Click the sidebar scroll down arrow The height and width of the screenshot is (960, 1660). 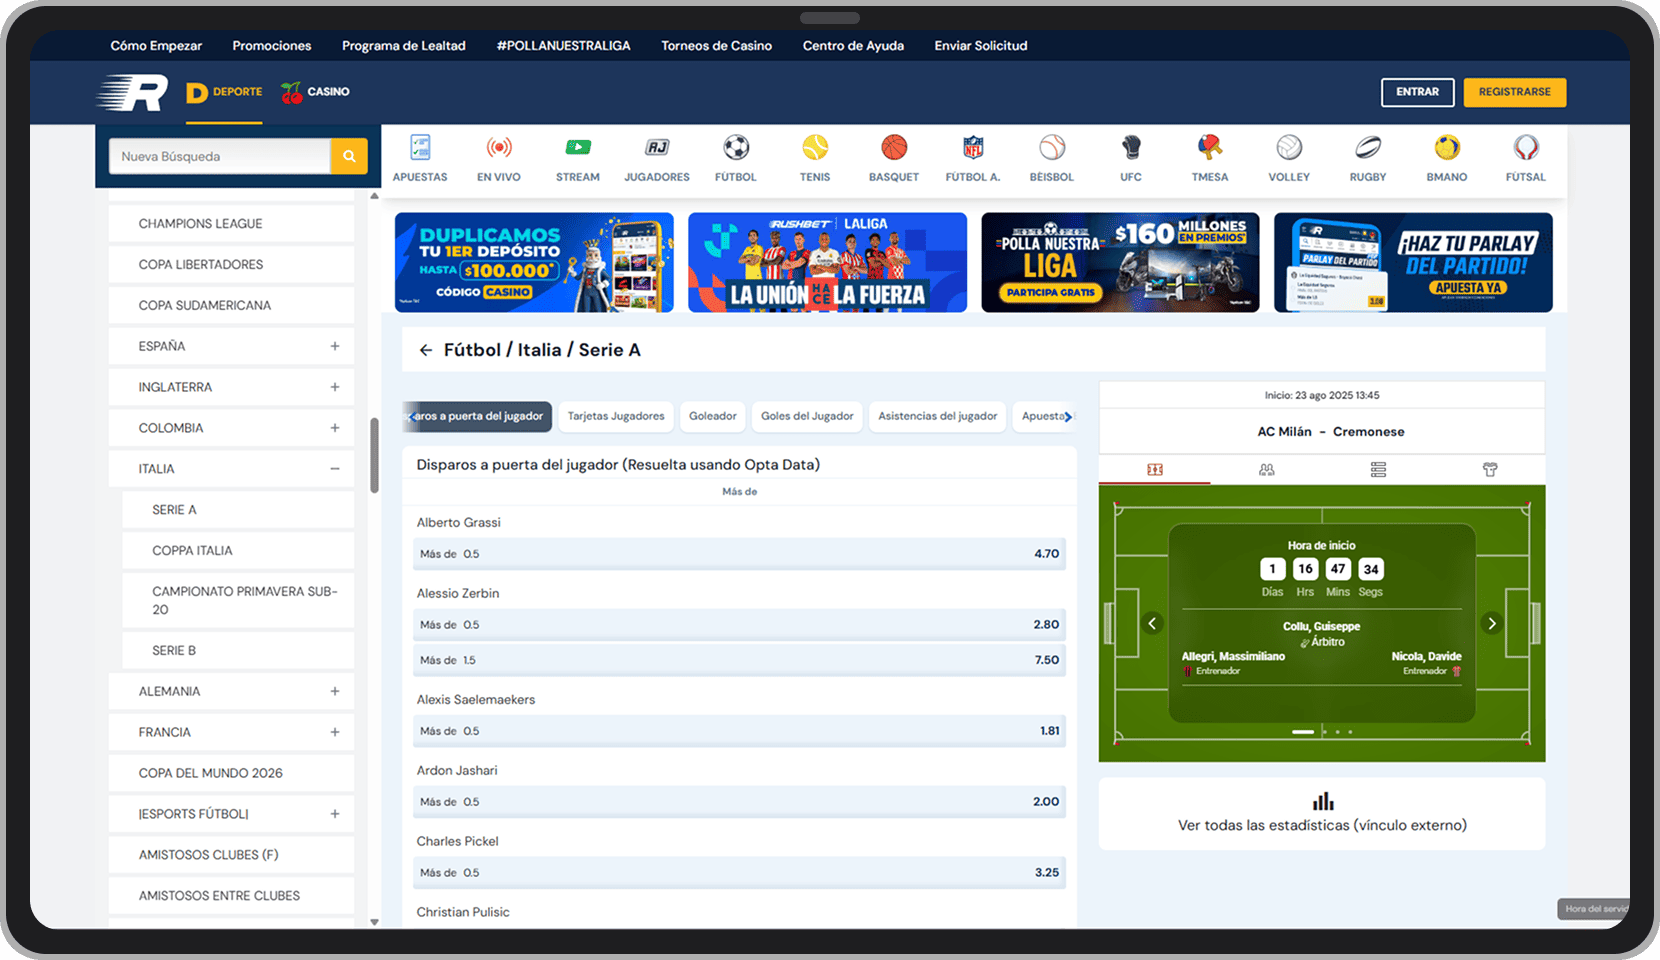(x=374, y=922)
